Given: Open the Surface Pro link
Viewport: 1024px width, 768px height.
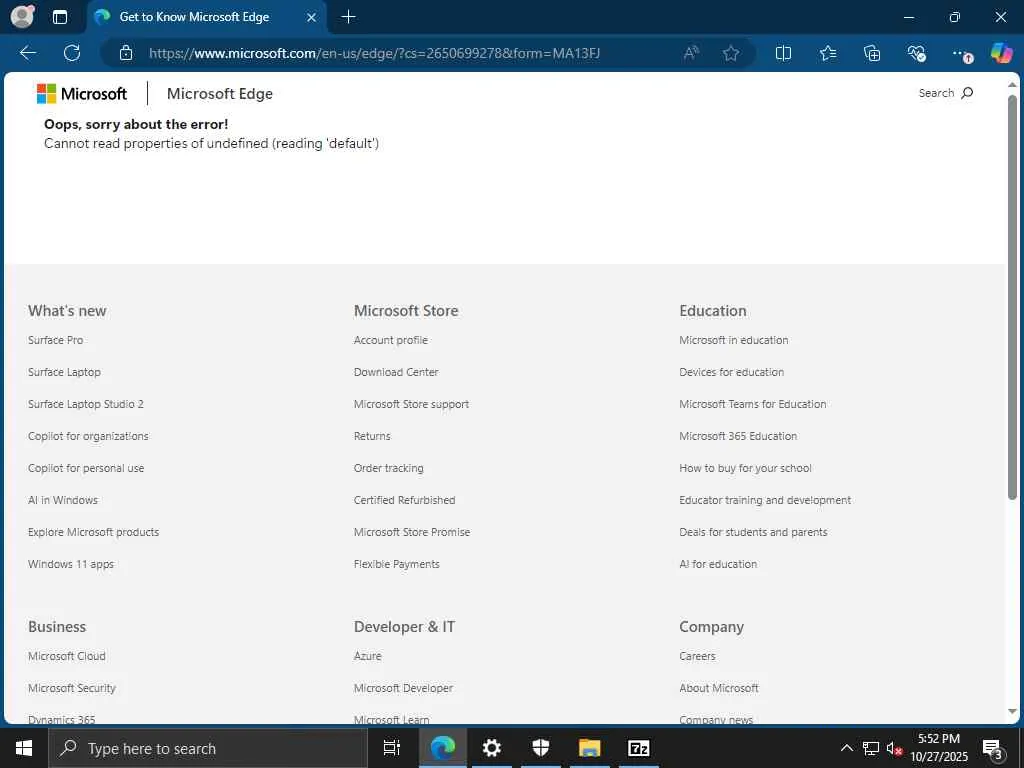Looking at the screenshot, I should 56,340.
